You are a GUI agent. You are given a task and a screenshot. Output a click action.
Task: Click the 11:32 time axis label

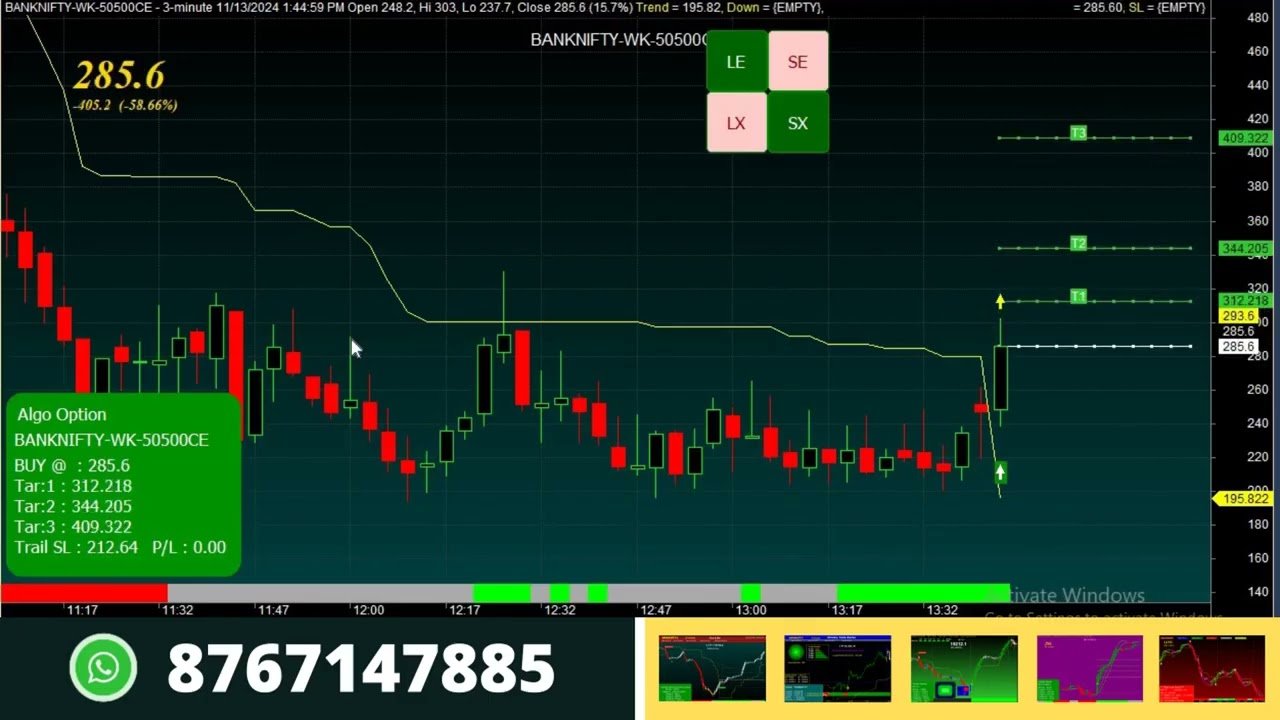coord(177,610)
